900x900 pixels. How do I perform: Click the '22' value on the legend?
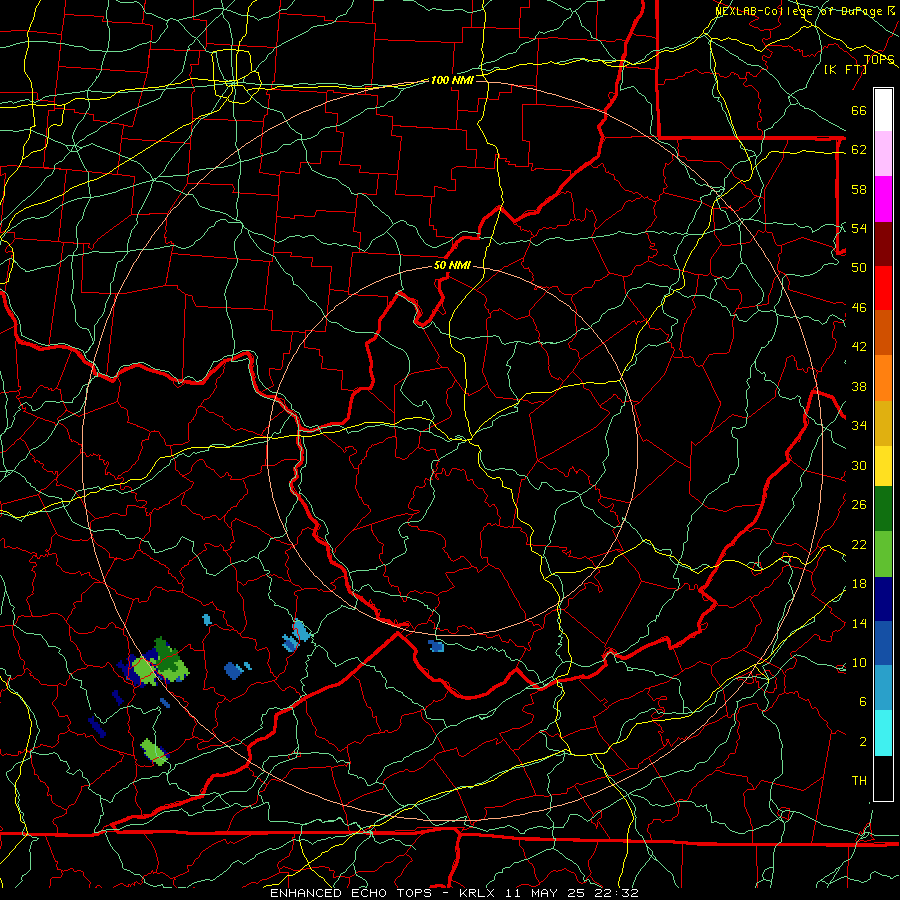[x=859, y=544]
